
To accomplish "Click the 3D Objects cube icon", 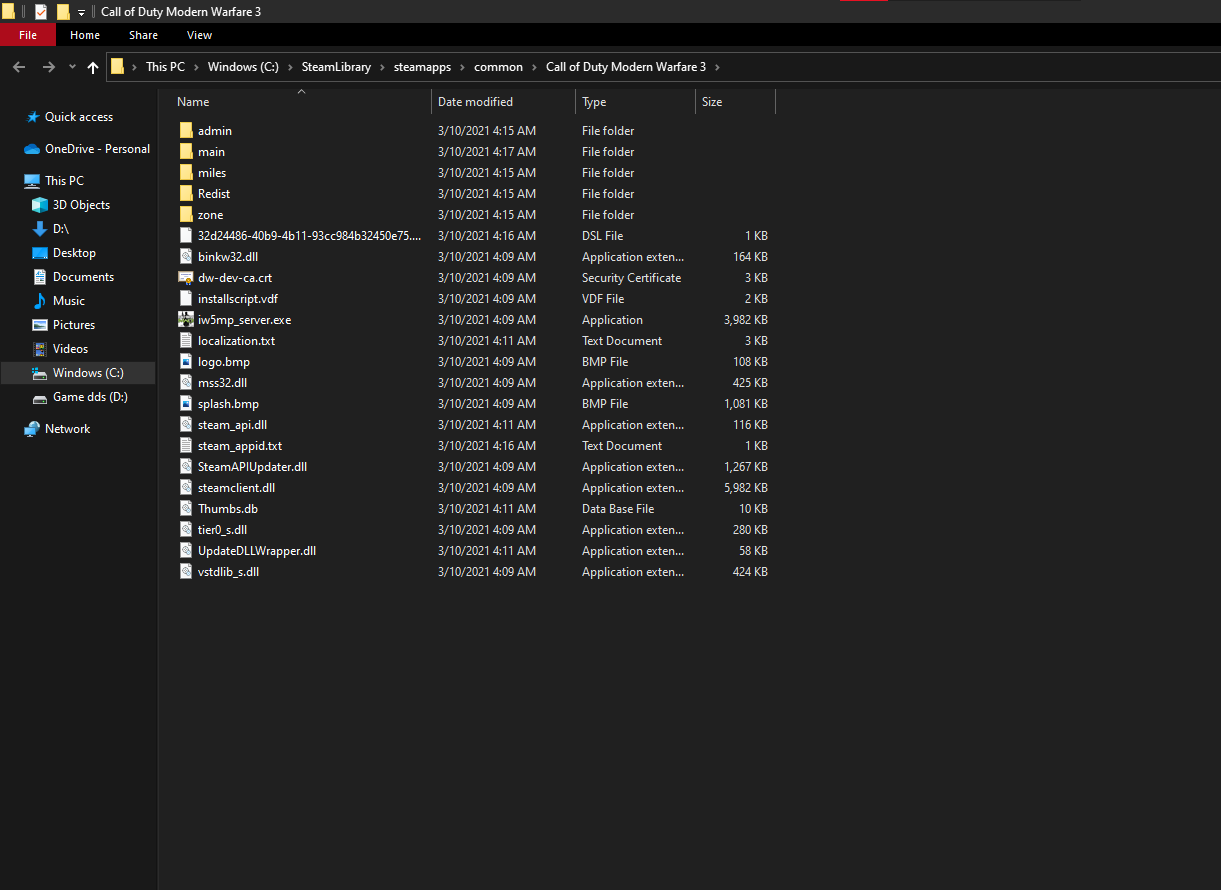I will pos(40,205).
